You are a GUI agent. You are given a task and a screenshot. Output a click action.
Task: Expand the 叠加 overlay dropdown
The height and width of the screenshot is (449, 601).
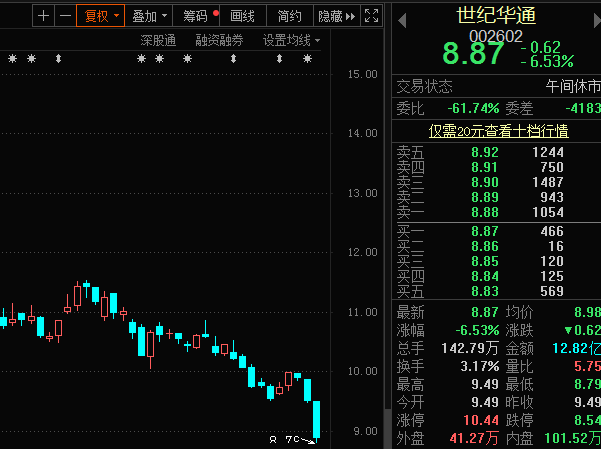[x=149, y=16]
